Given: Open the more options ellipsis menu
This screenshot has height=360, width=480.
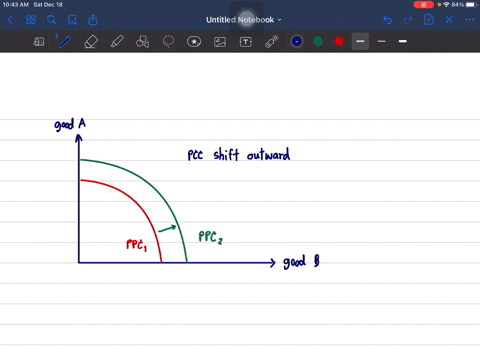Looking at the screenshot, I should coord(470,20).
